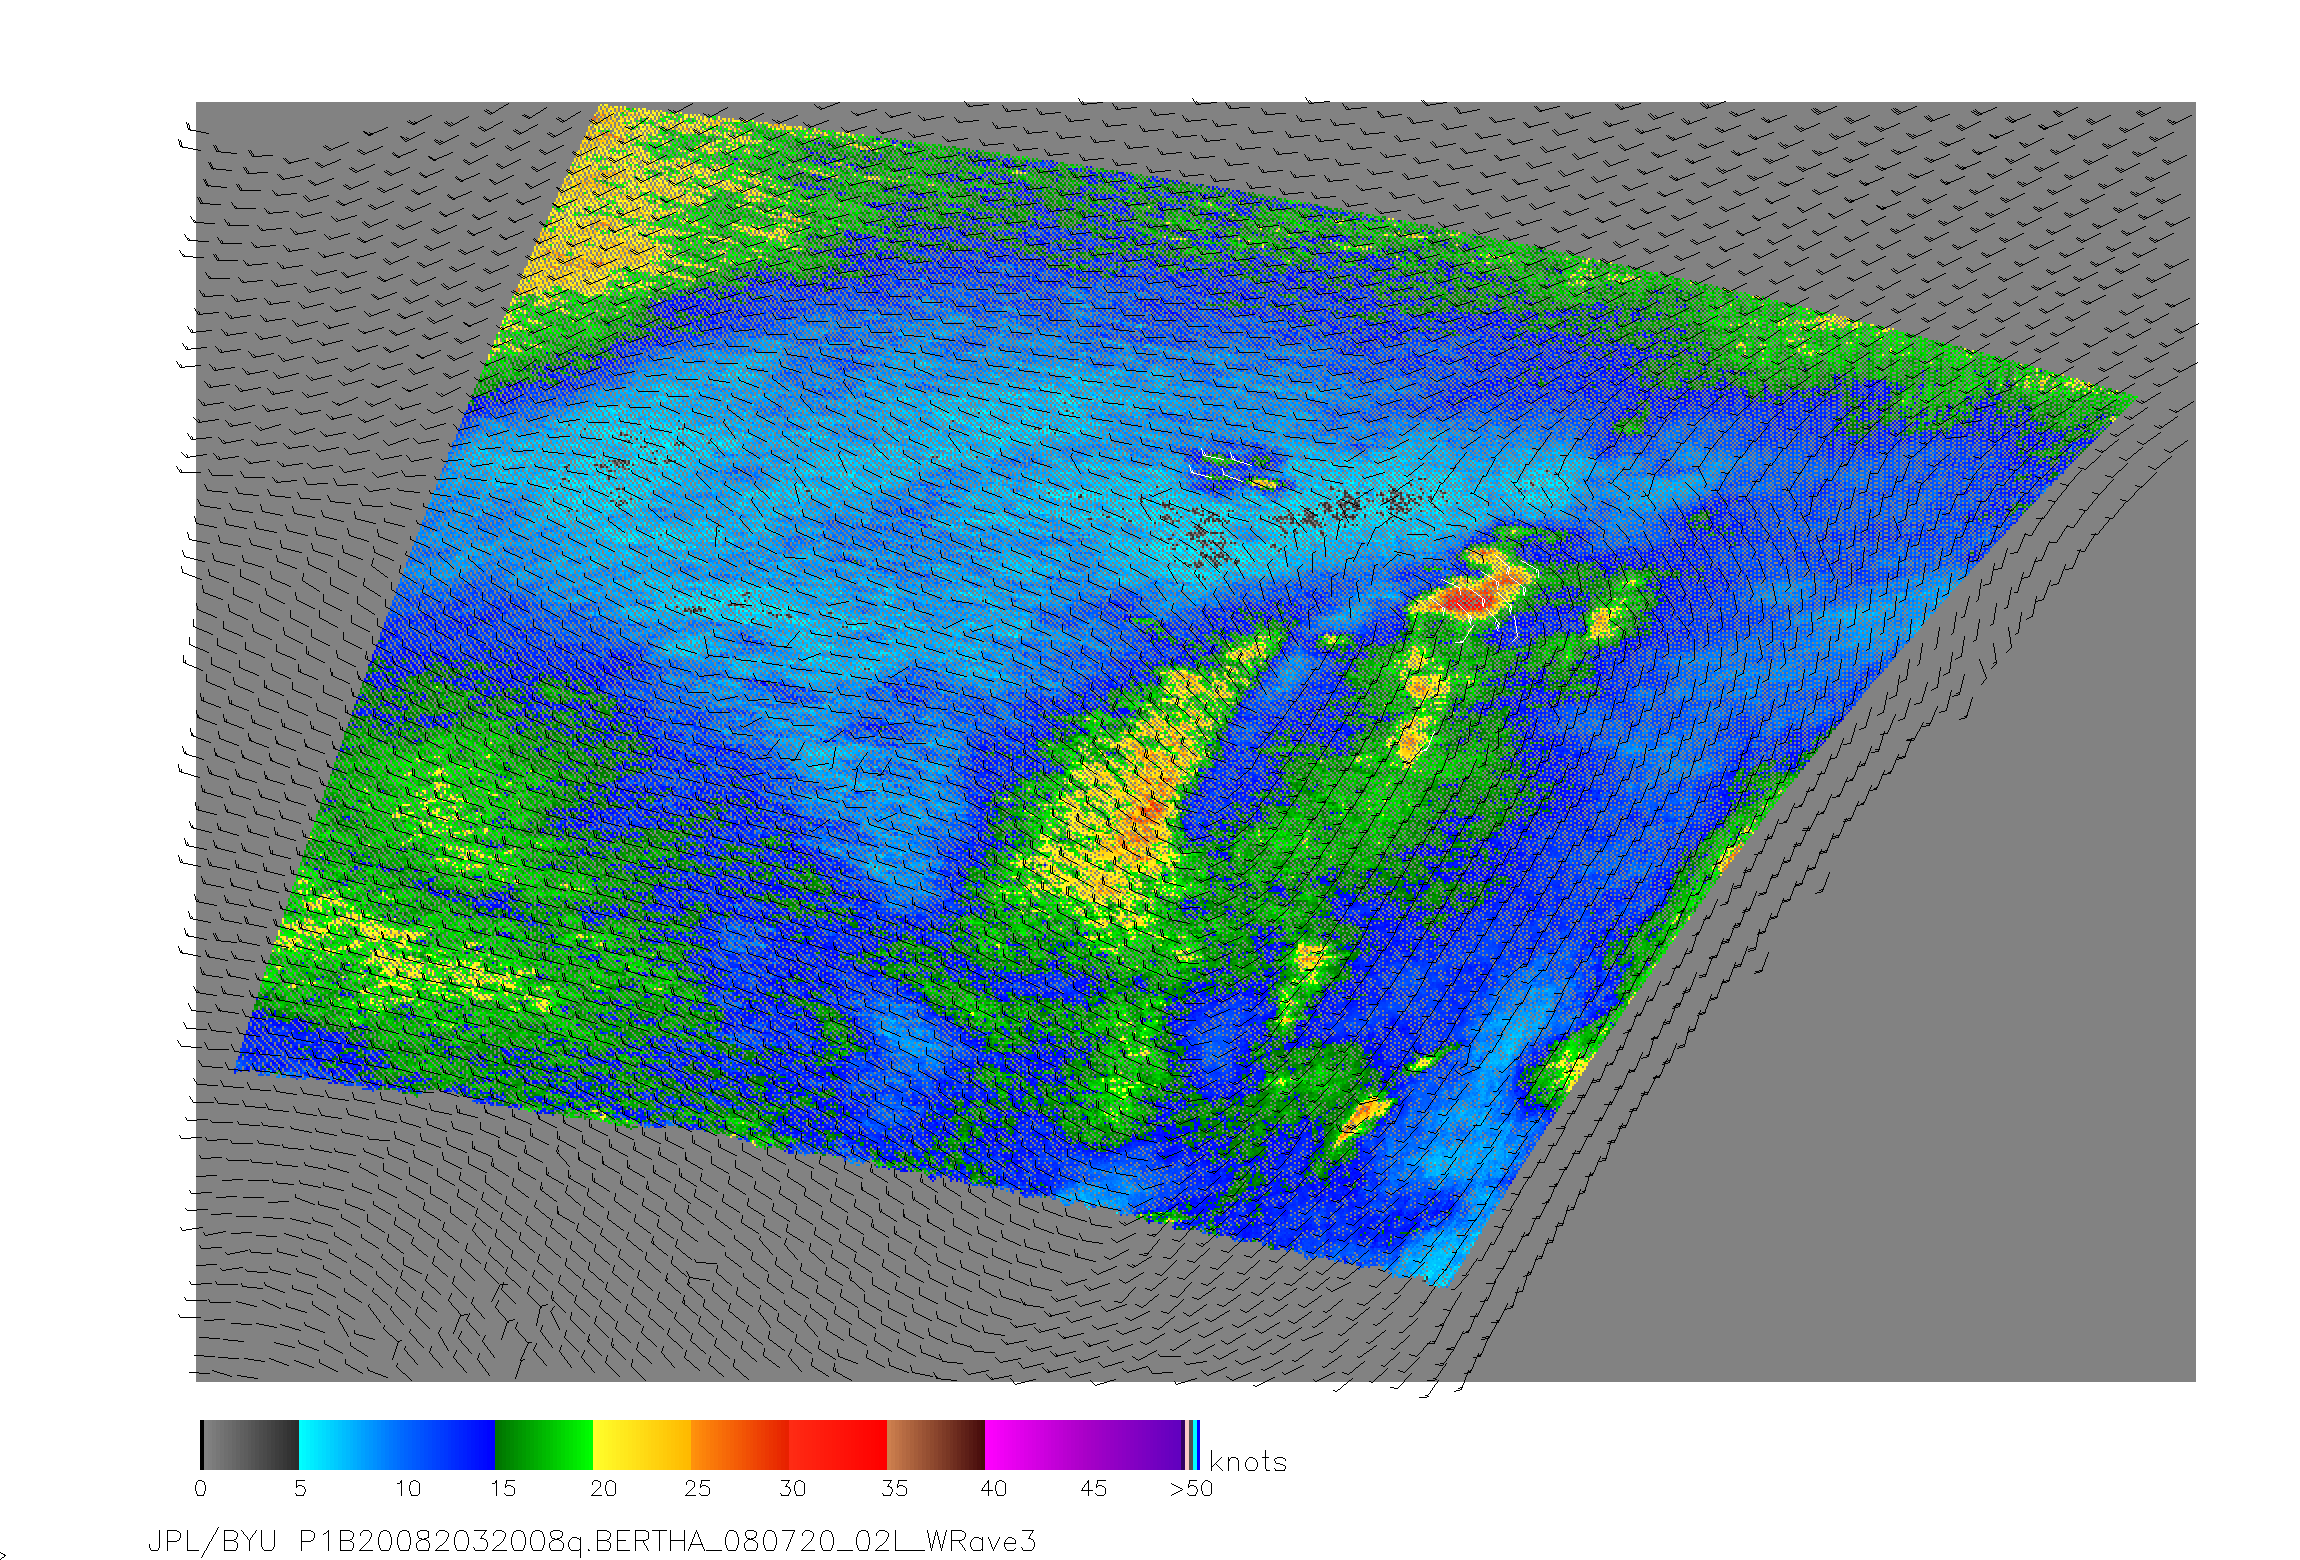Click the "40" tick label under the color bar

(994, 1489)
